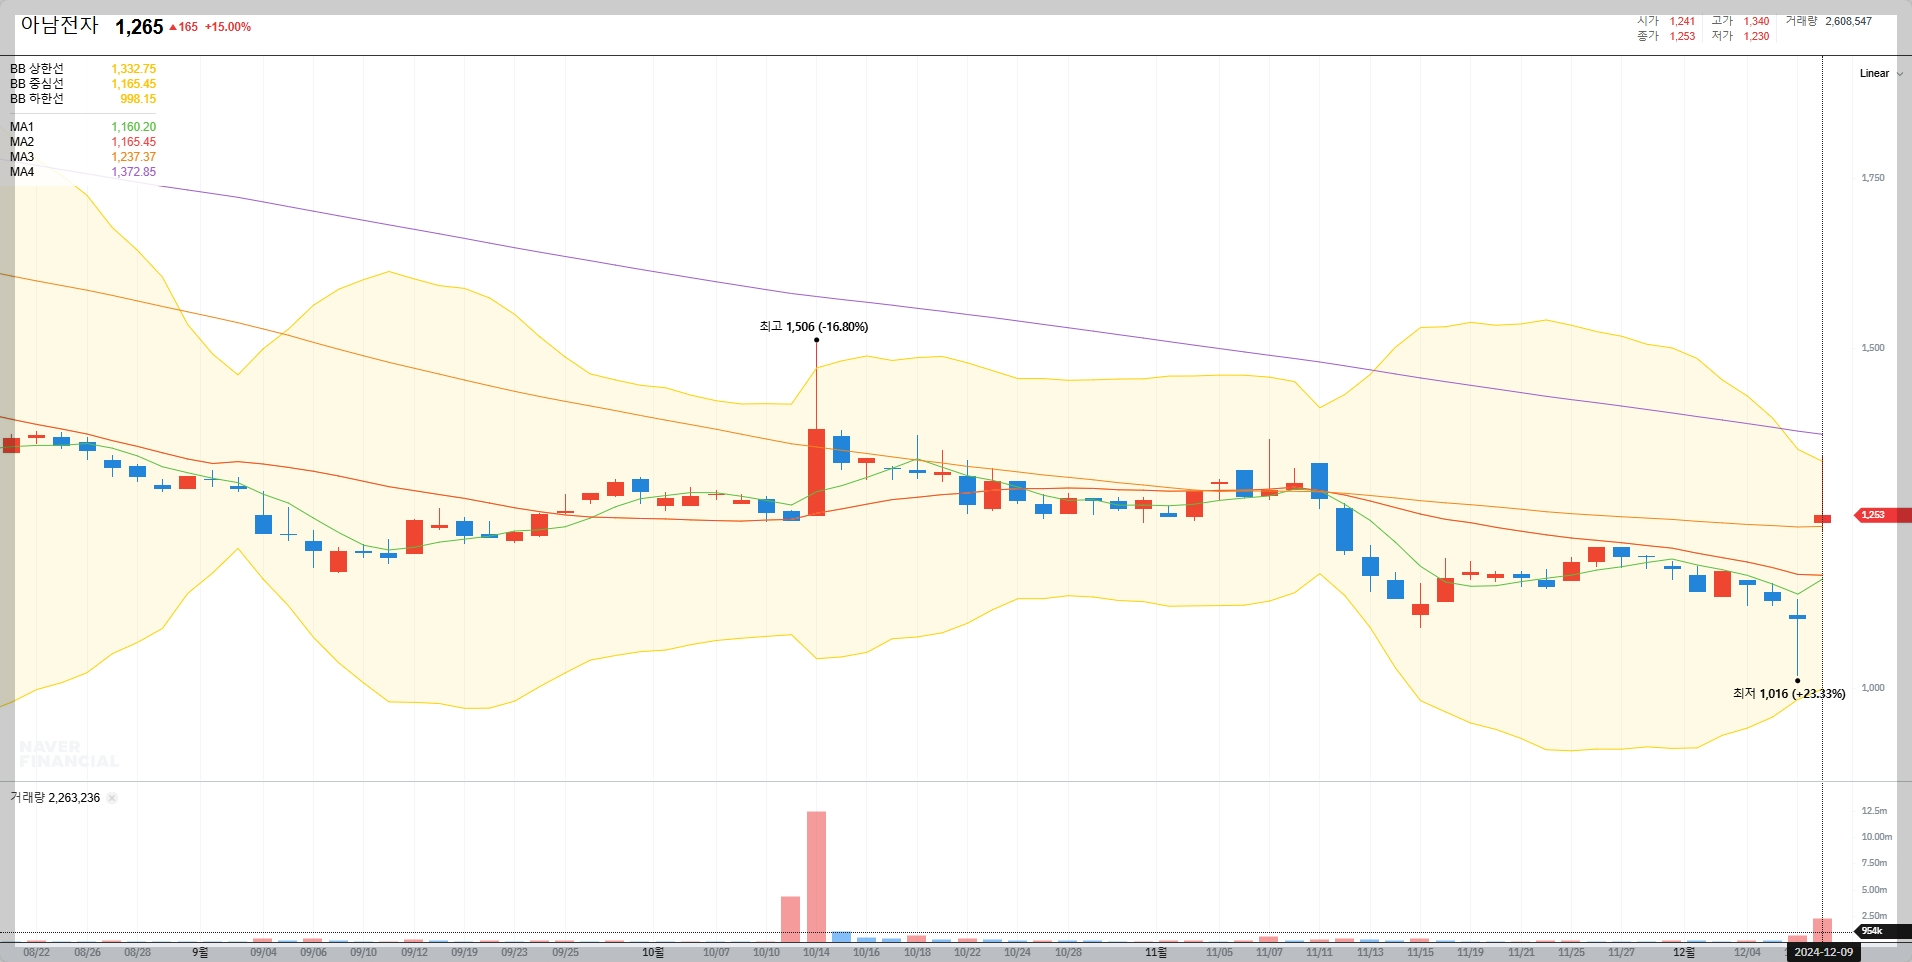
Task: Click the current price 1,265
Action: pos(139,27)
